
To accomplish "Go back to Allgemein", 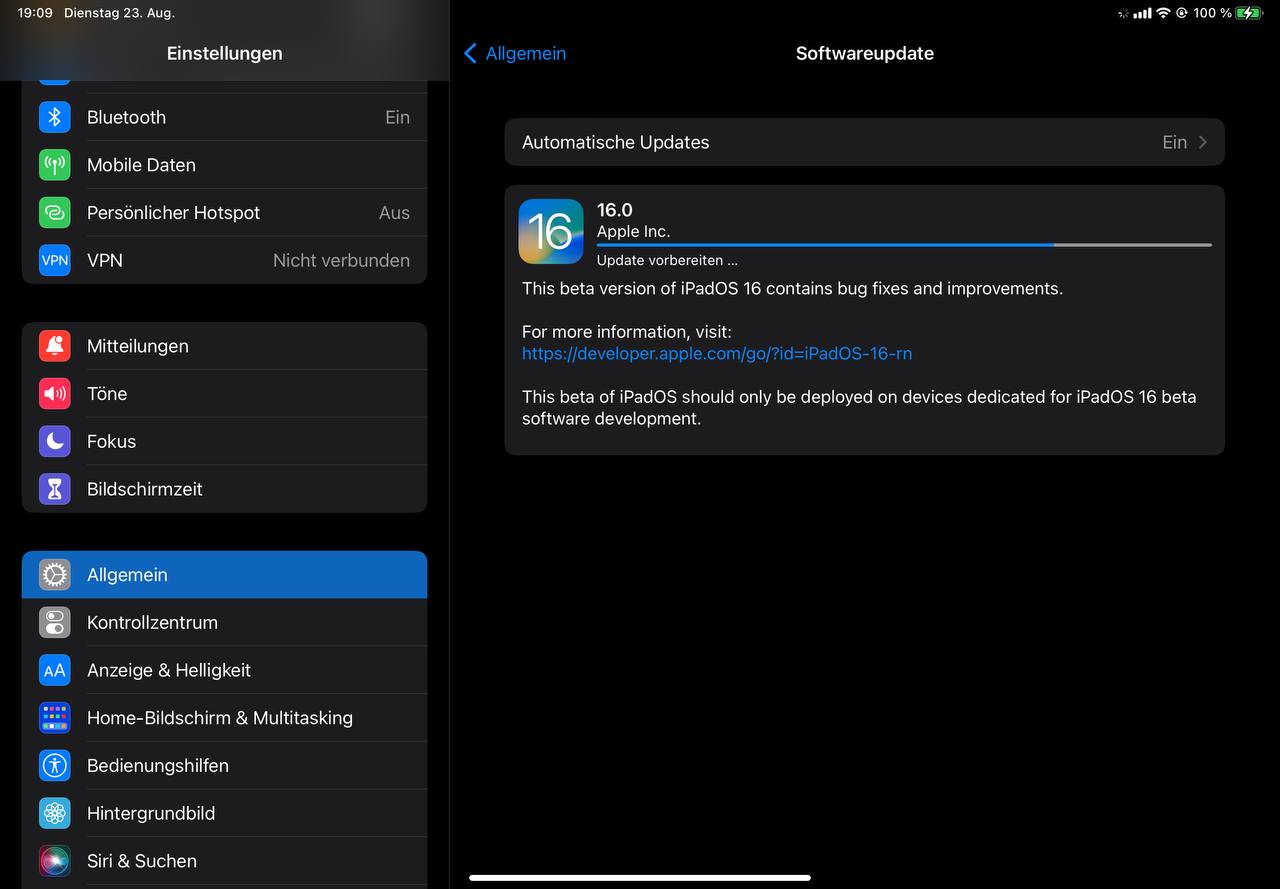I will point(515,53).
